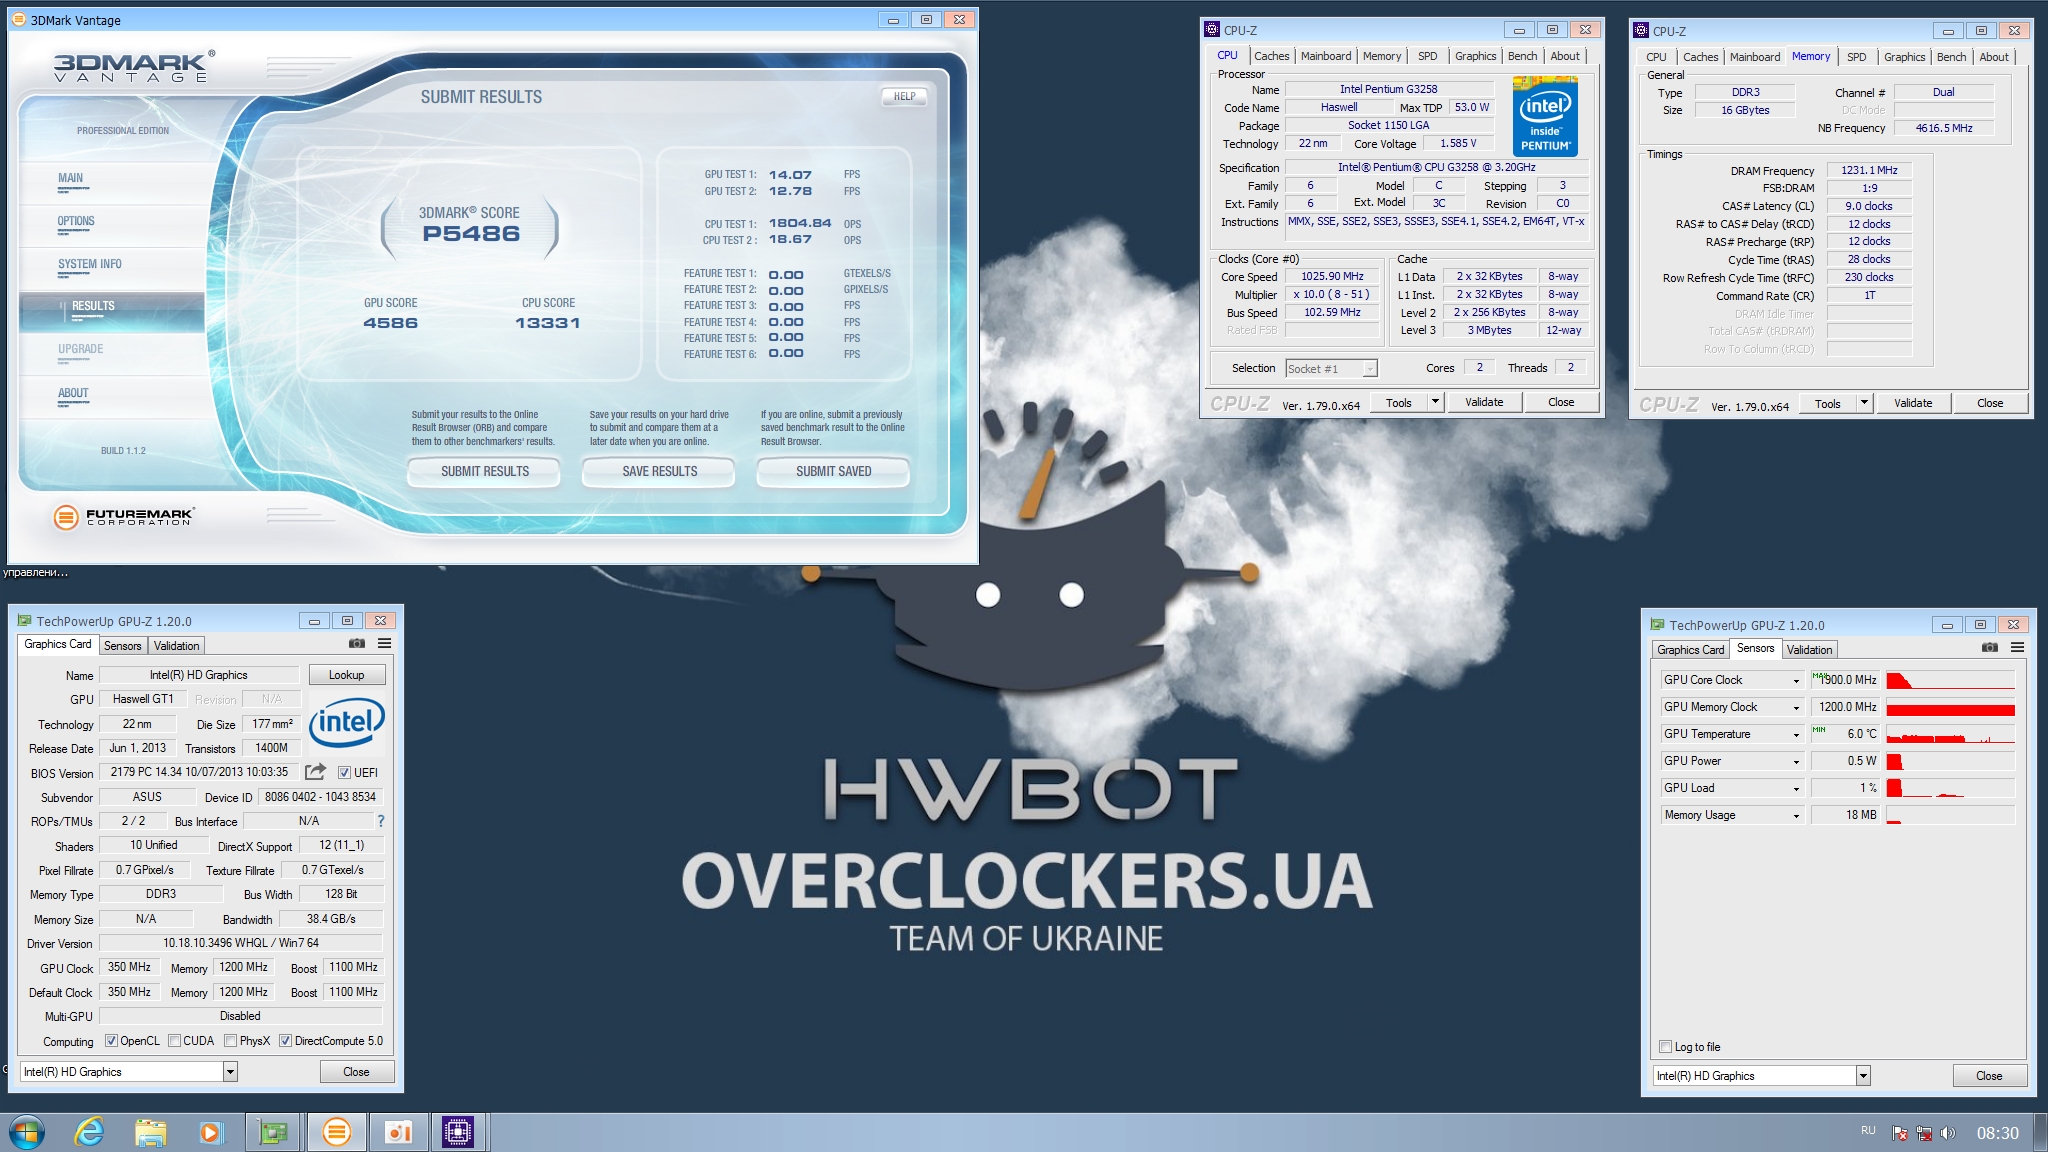Click the Bus Interface question mark icon
2048x1152 pixels.
coord(380,821)
